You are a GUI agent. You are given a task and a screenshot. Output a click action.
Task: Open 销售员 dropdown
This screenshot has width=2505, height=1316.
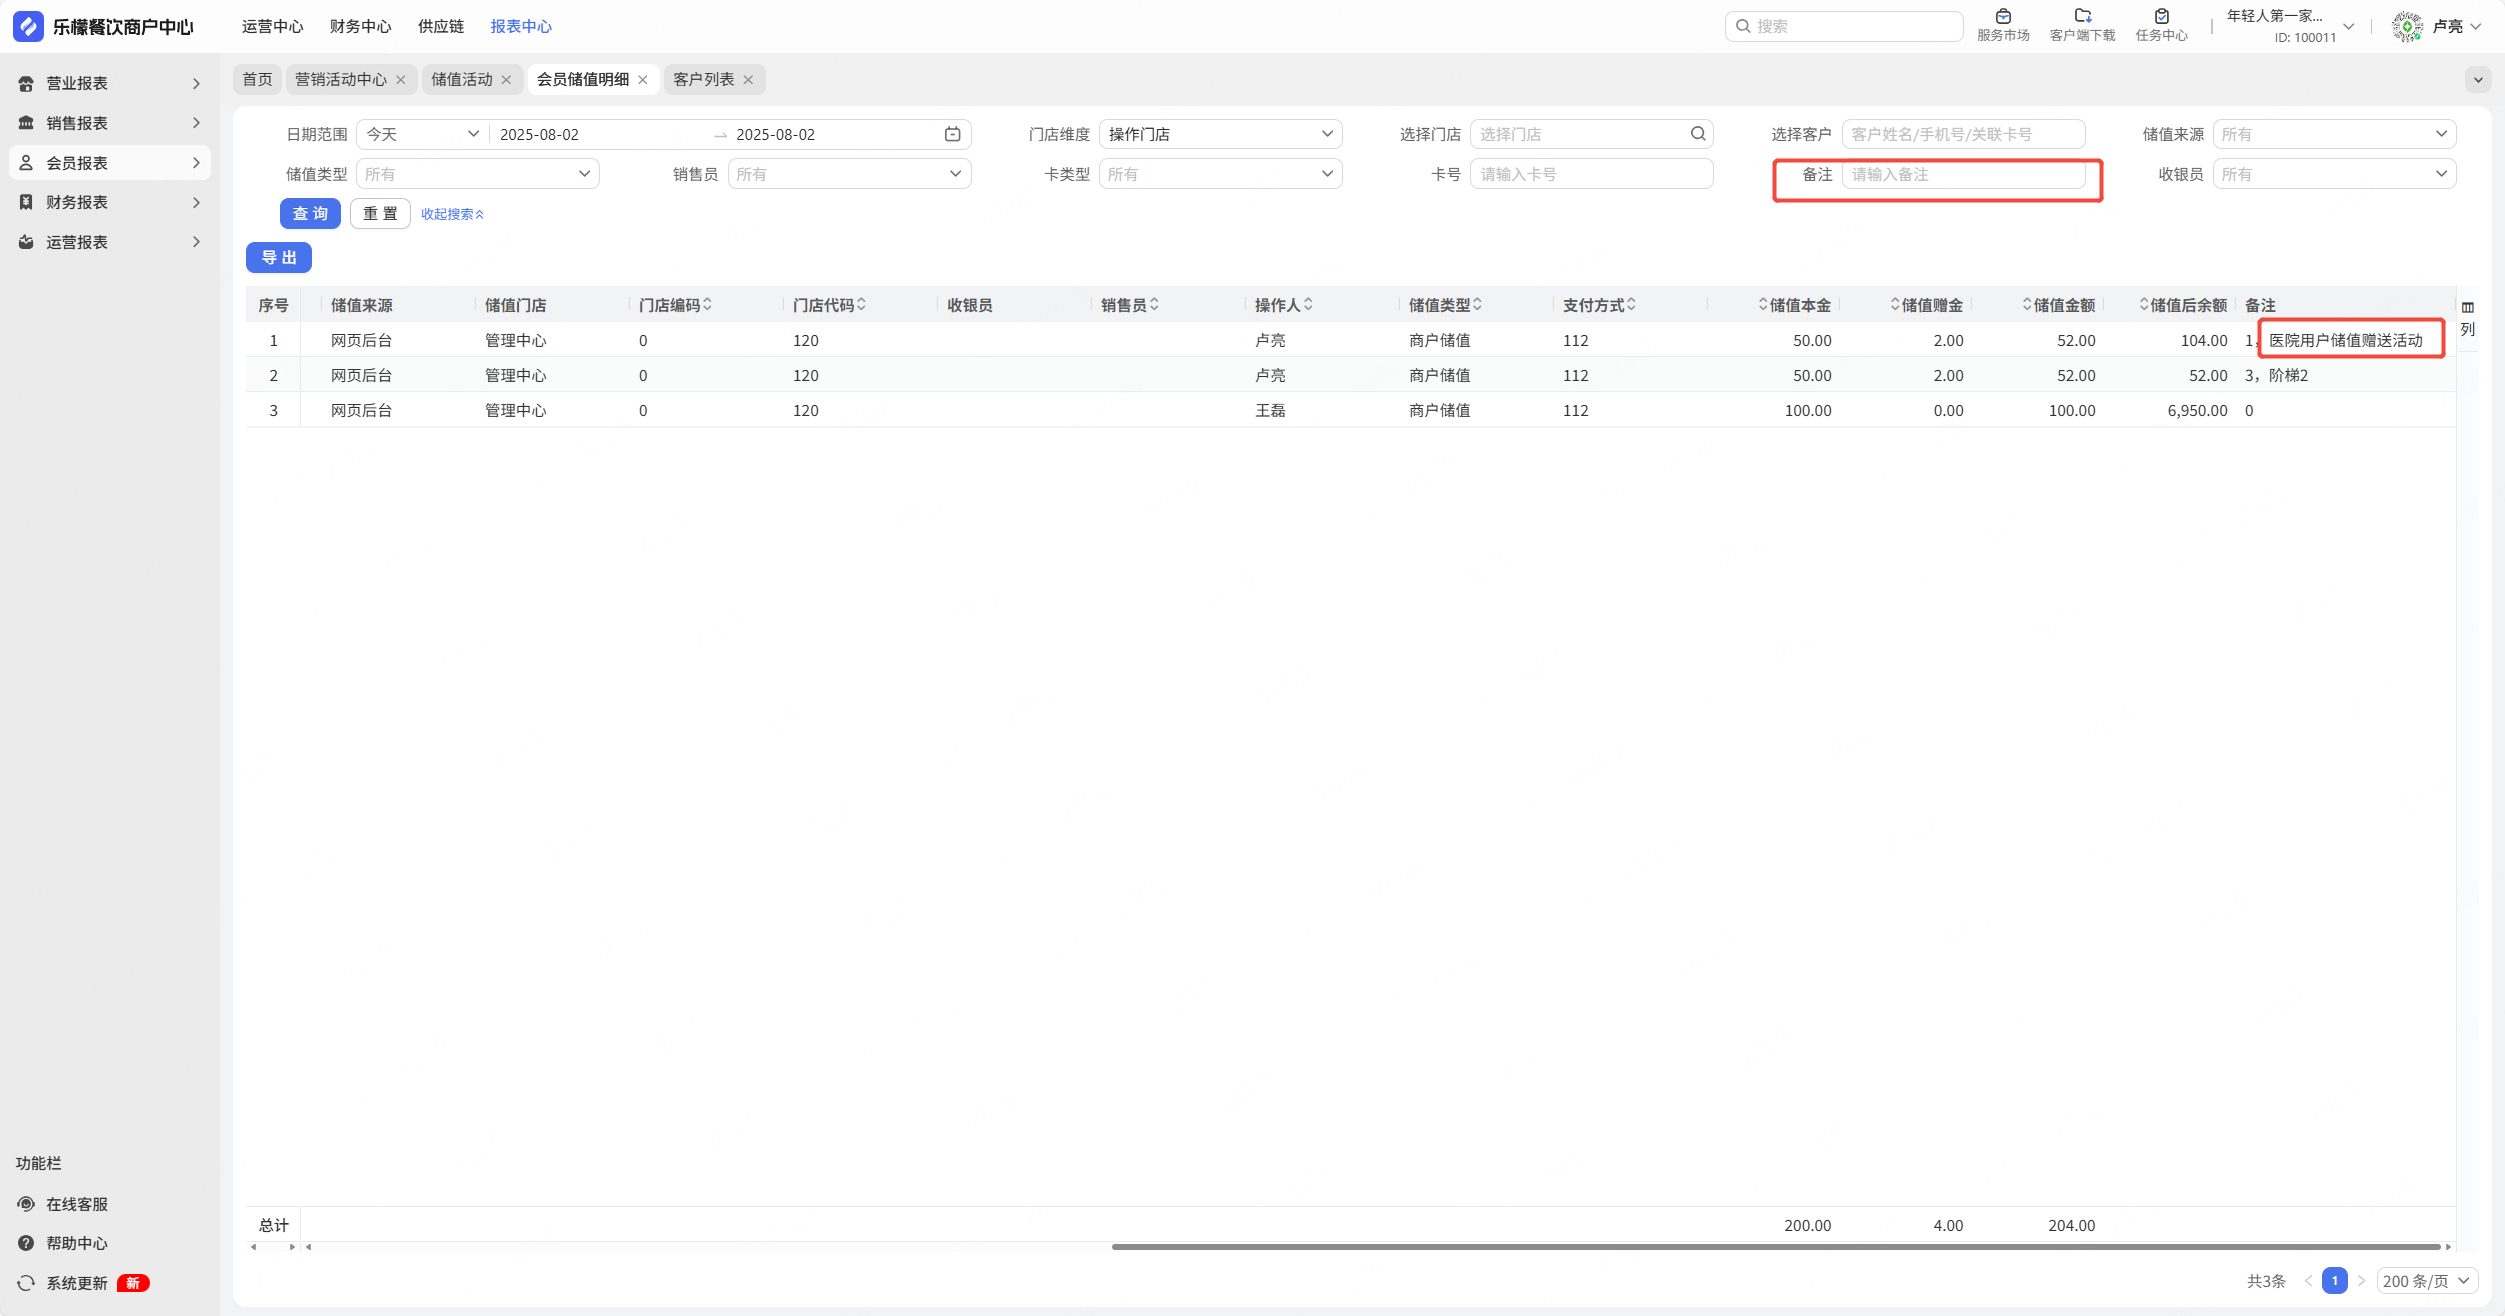point(849,174)
